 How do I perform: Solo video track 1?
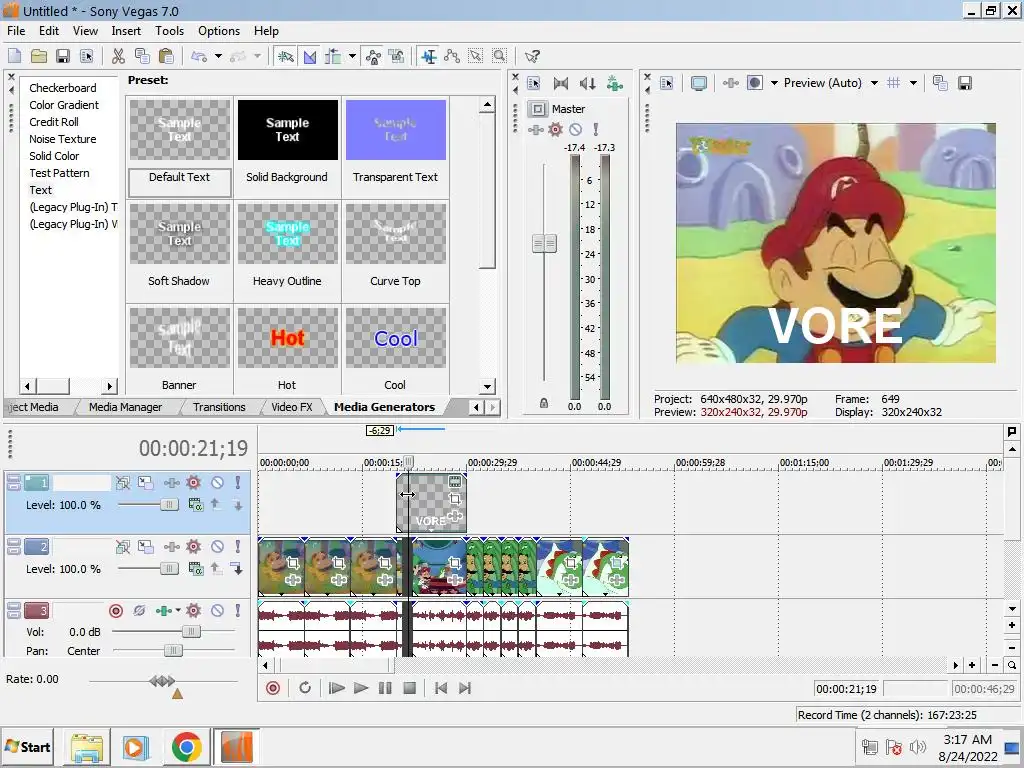coord(238,483)
